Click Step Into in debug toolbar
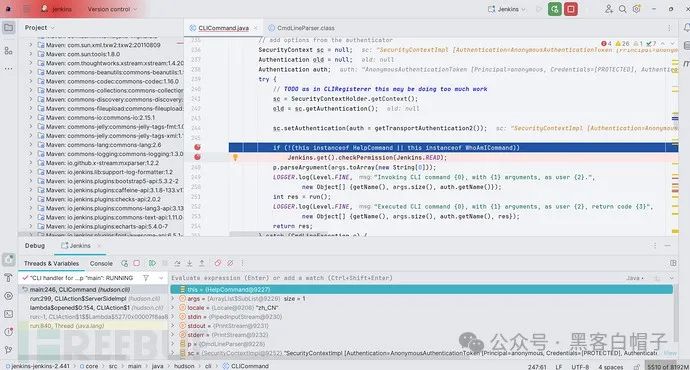The image size is (690, 370). 189,263
